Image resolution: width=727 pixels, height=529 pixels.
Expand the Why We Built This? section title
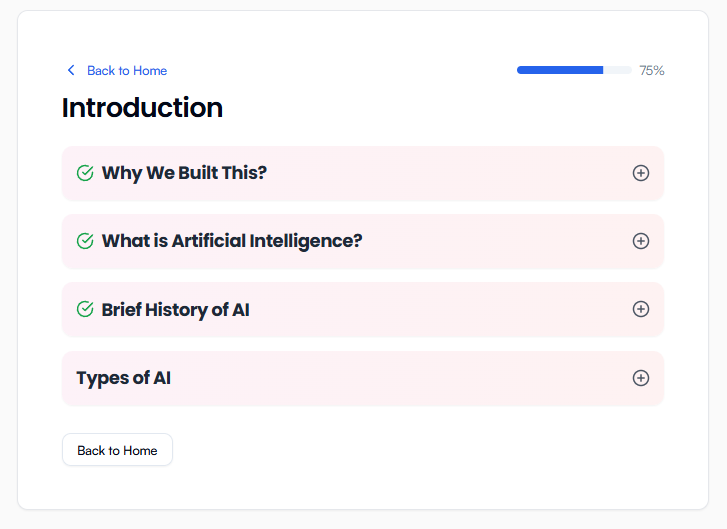point(184,173)
